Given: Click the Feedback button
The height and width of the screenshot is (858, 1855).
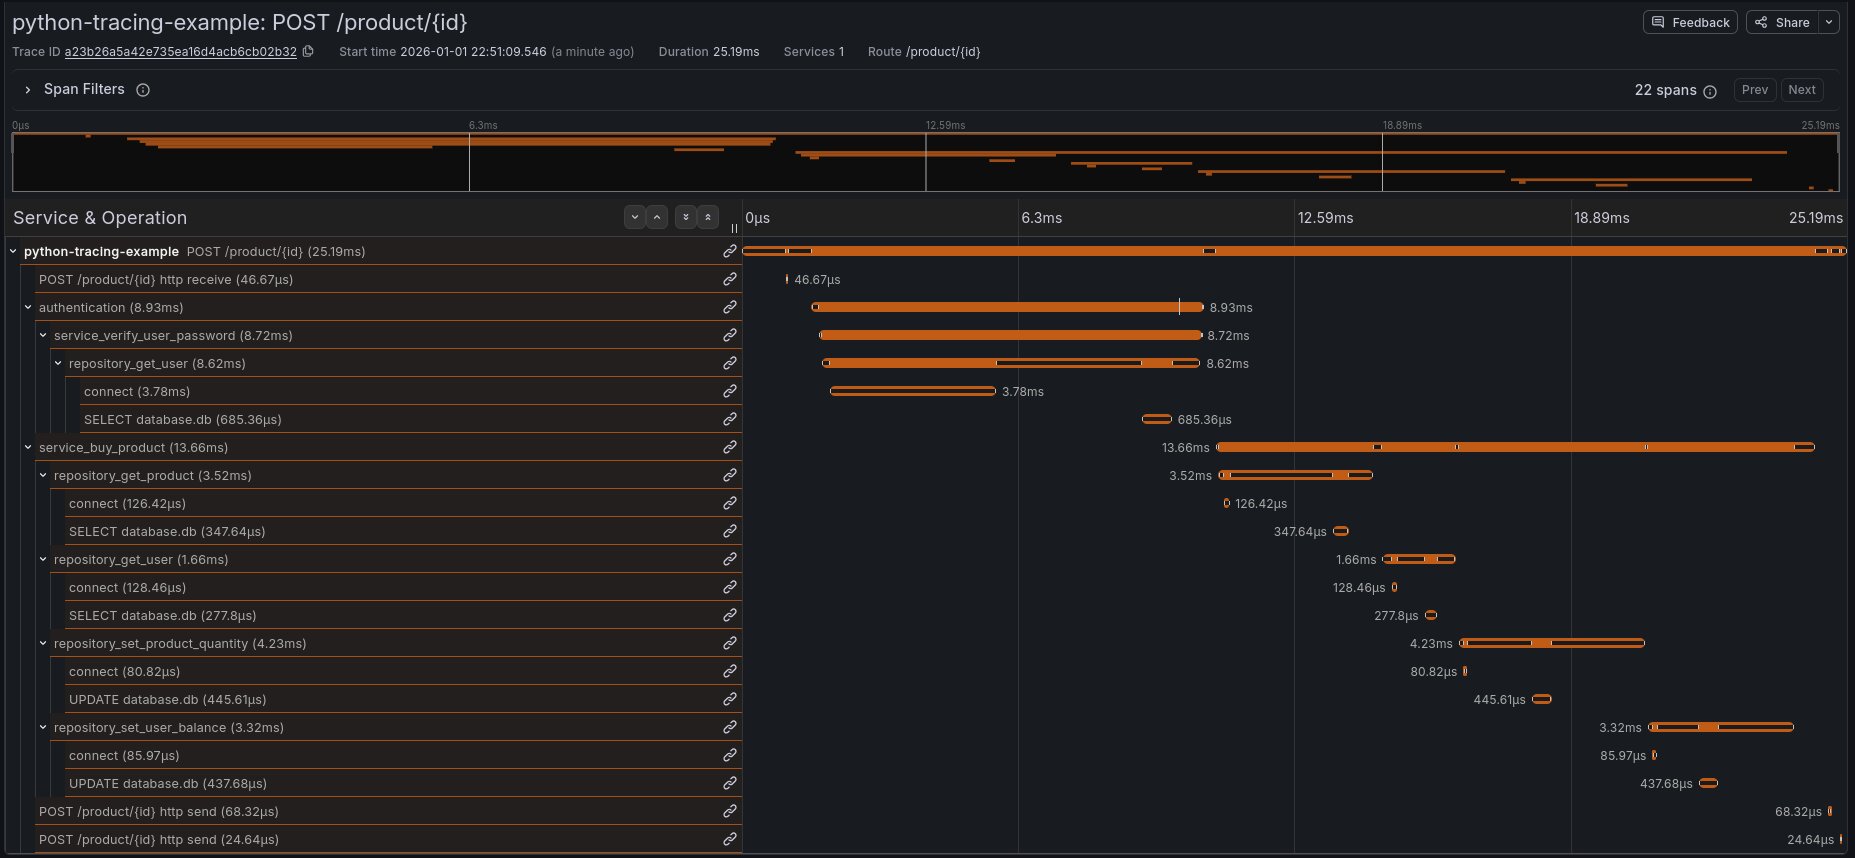Looking at the screenshot, I should (1690, 22).
